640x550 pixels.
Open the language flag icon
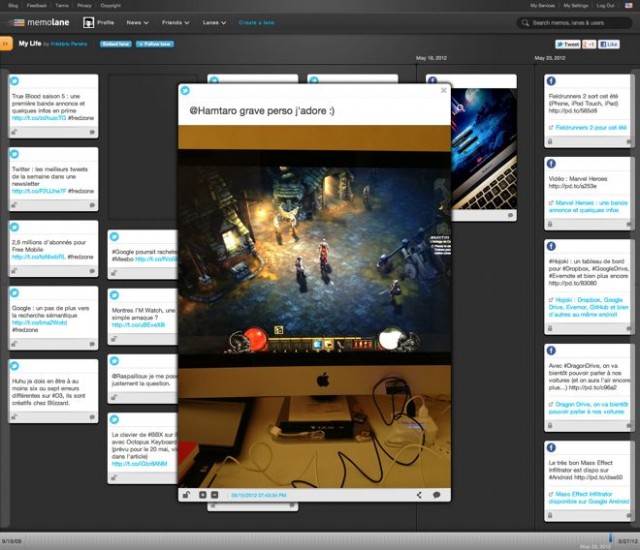(629, 6)
